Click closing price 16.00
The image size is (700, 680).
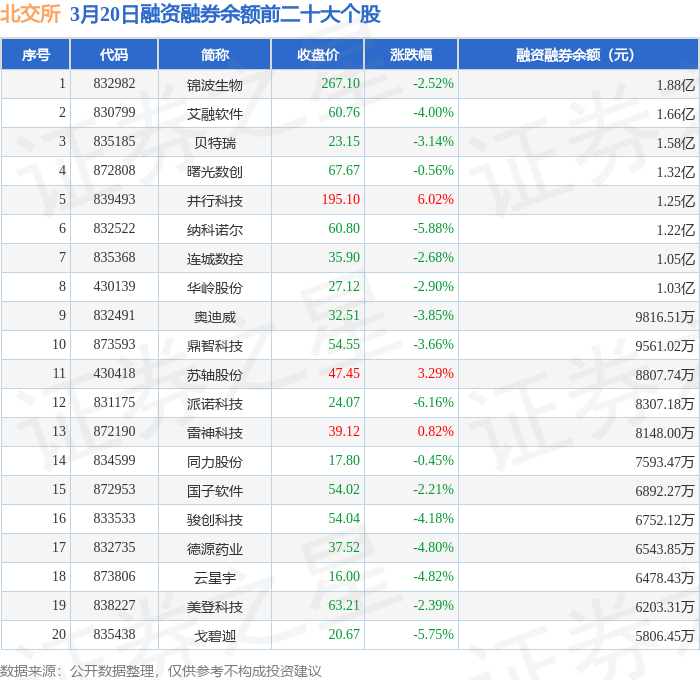[x=344, y=577]
